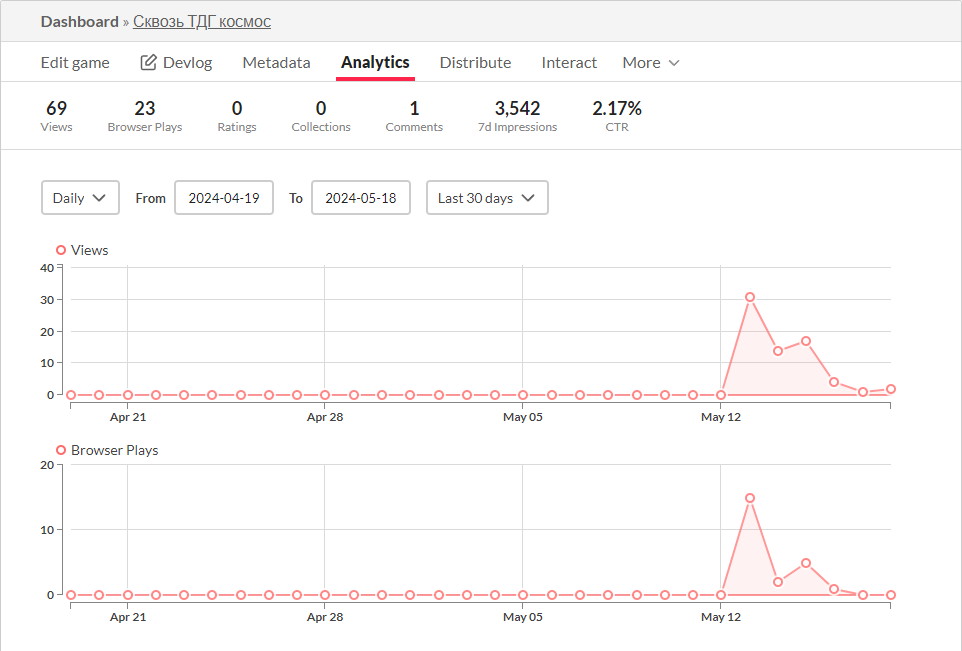Switch to the Devlog tab
The image size is (962, 651).
click(x=176, y=63)
